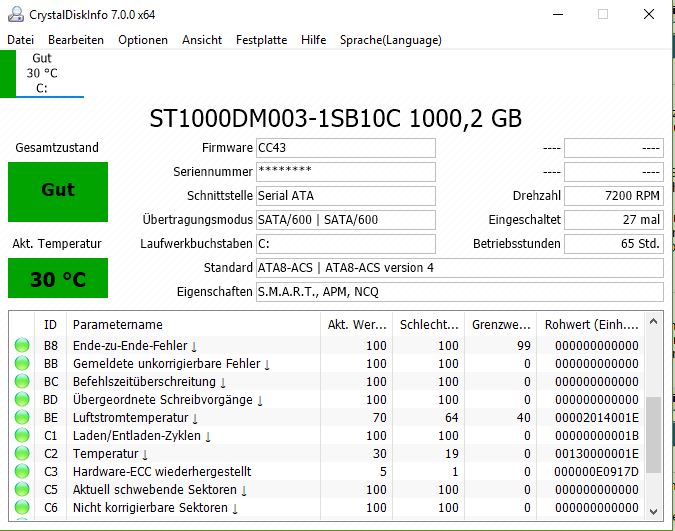Open the Hilfe menu
The height and width of the screenshot is (531, 675).
(x=313, y=40)
